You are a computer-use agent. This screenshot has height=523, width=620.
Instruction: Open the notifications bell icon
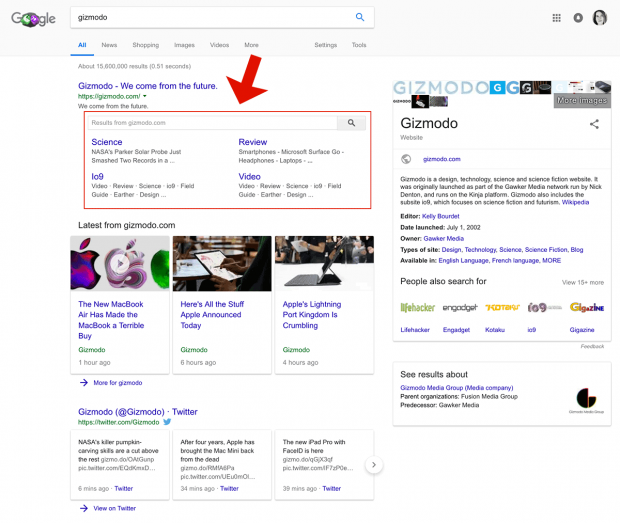578,18
